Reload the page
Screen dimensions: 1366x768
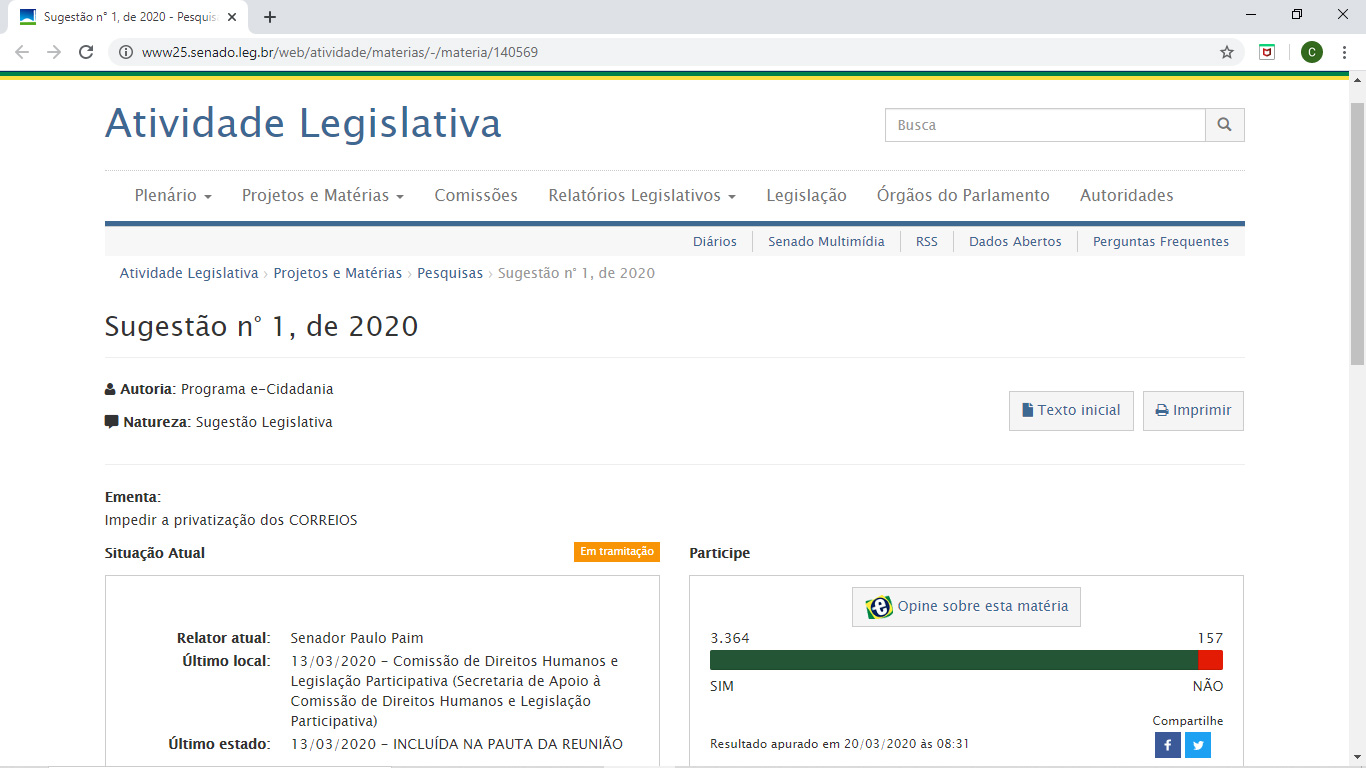[86, 52]
